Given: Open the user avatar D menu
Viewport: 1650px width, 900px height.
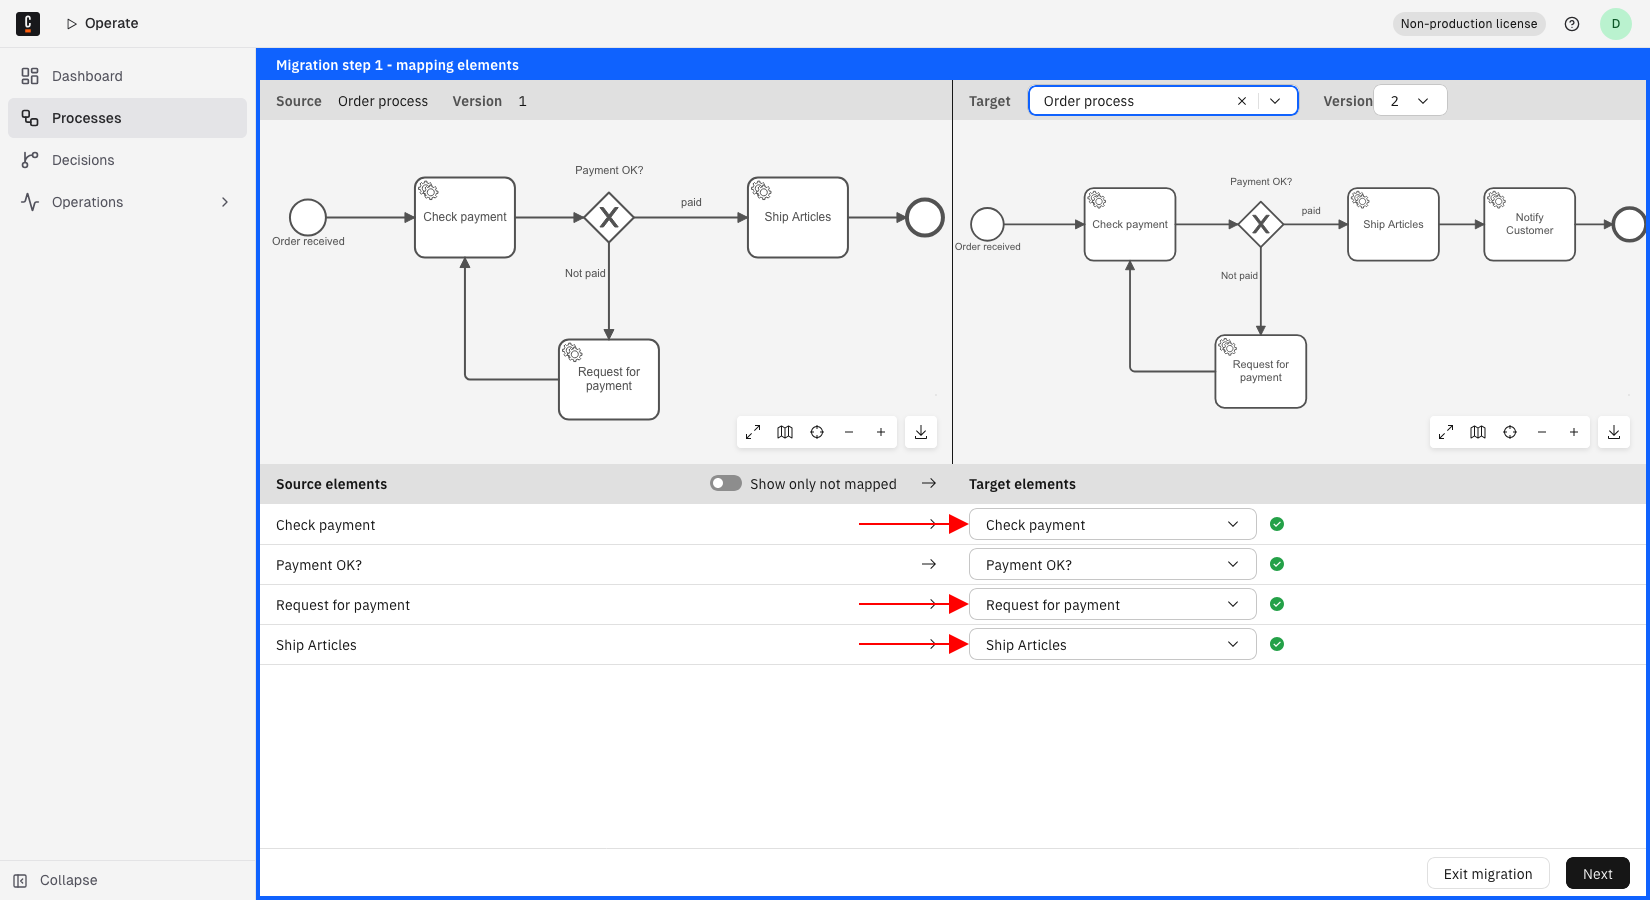Looking at the screenshot, I should [1616, 24].
